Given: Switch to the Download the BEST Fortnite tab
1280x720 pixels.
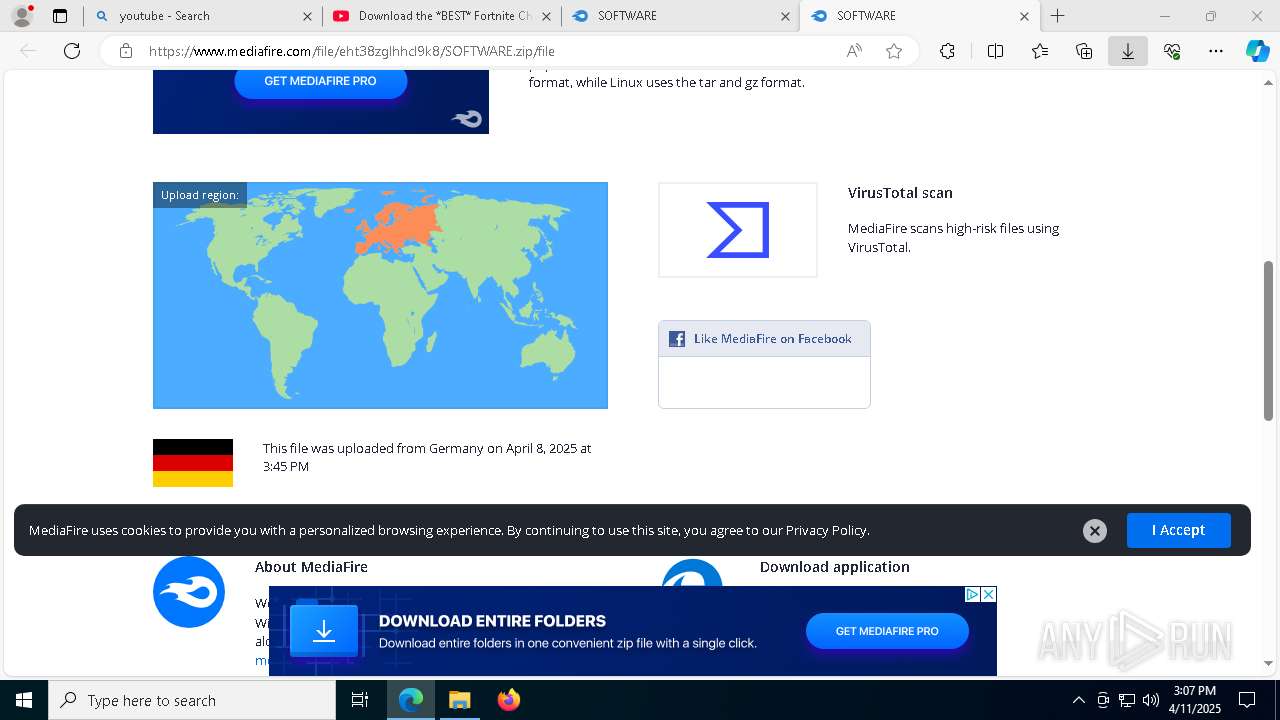Looking at the screenshot, I should (x=440, y=16).
